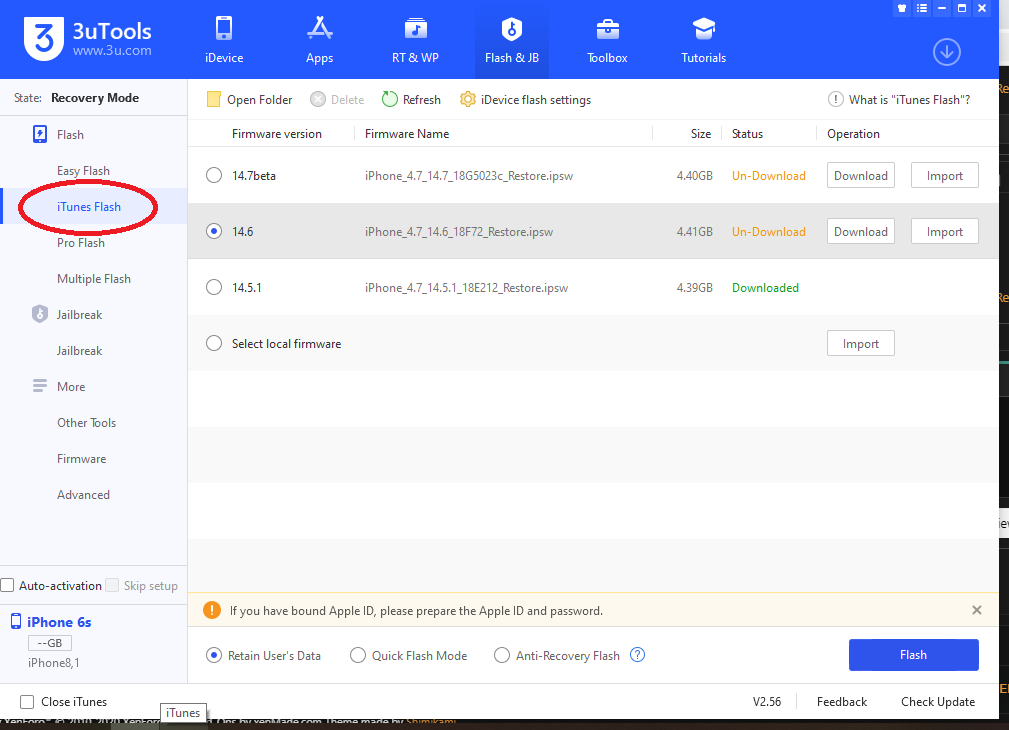Choose Select local firmware radio button
Image resolution: width=1009 pixels, height=730 pixels.
(x=214, y=343)
